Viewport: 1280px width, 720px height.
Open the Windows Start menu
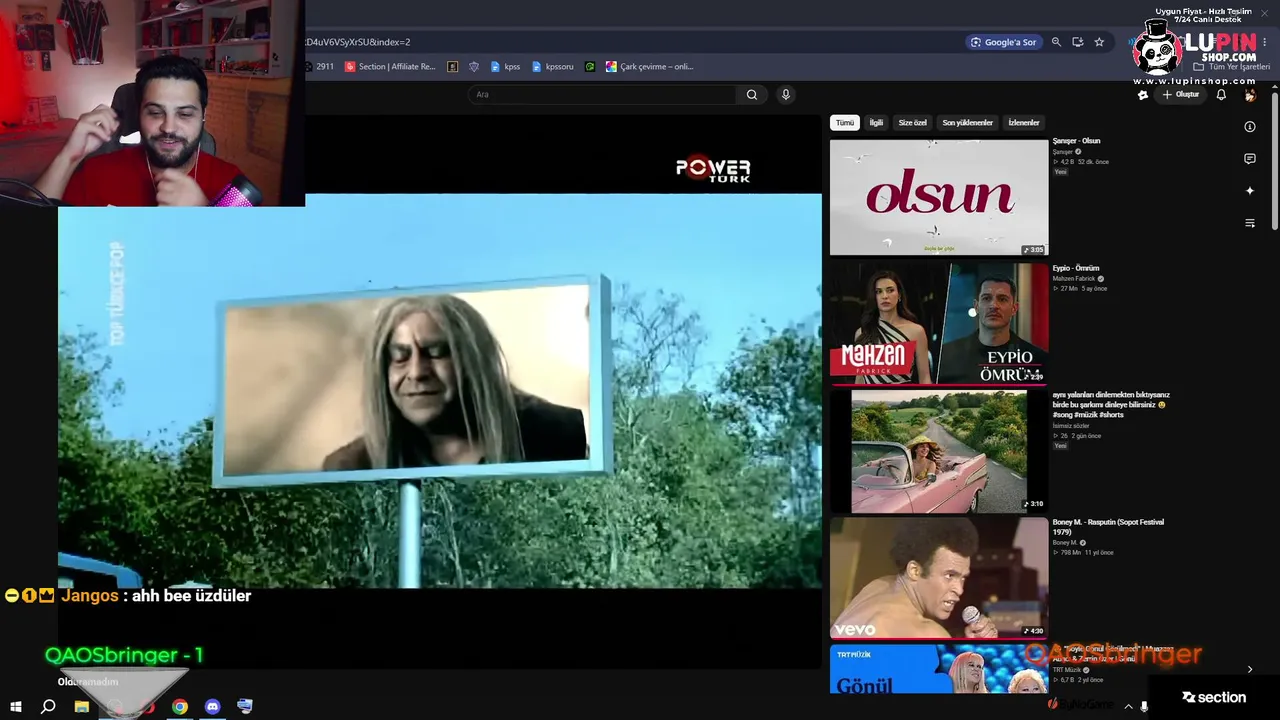(x=16, y=707)
